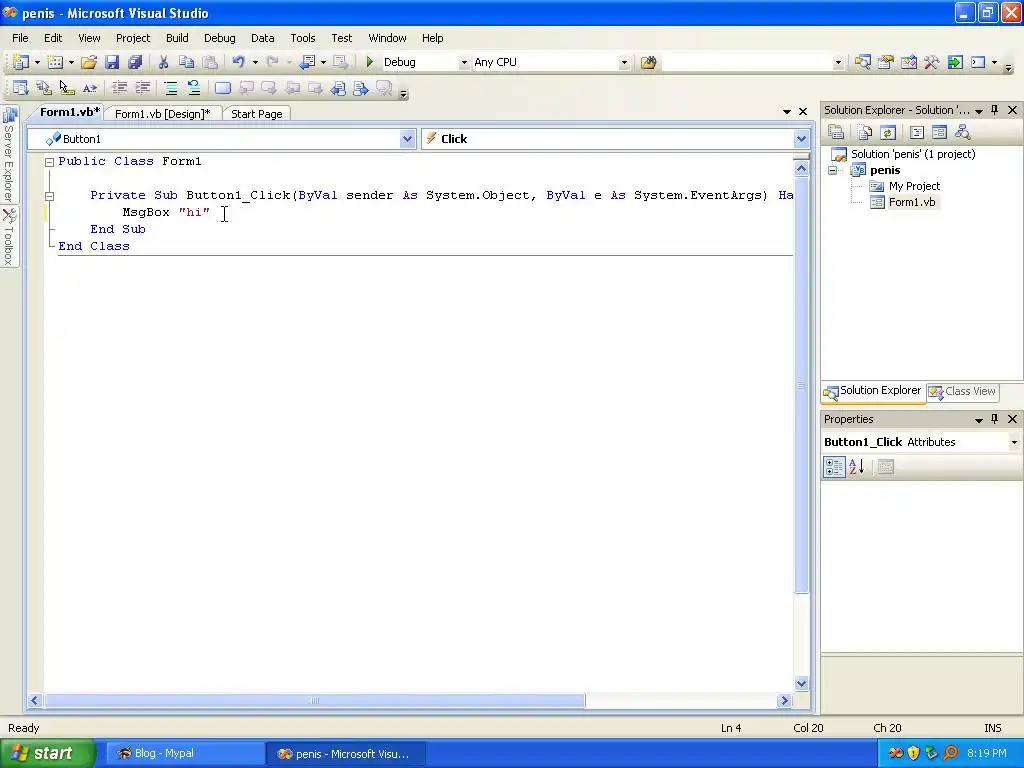Open the Build menu
This screenshot has height=768, width=1024.
(x=177, y=38)
